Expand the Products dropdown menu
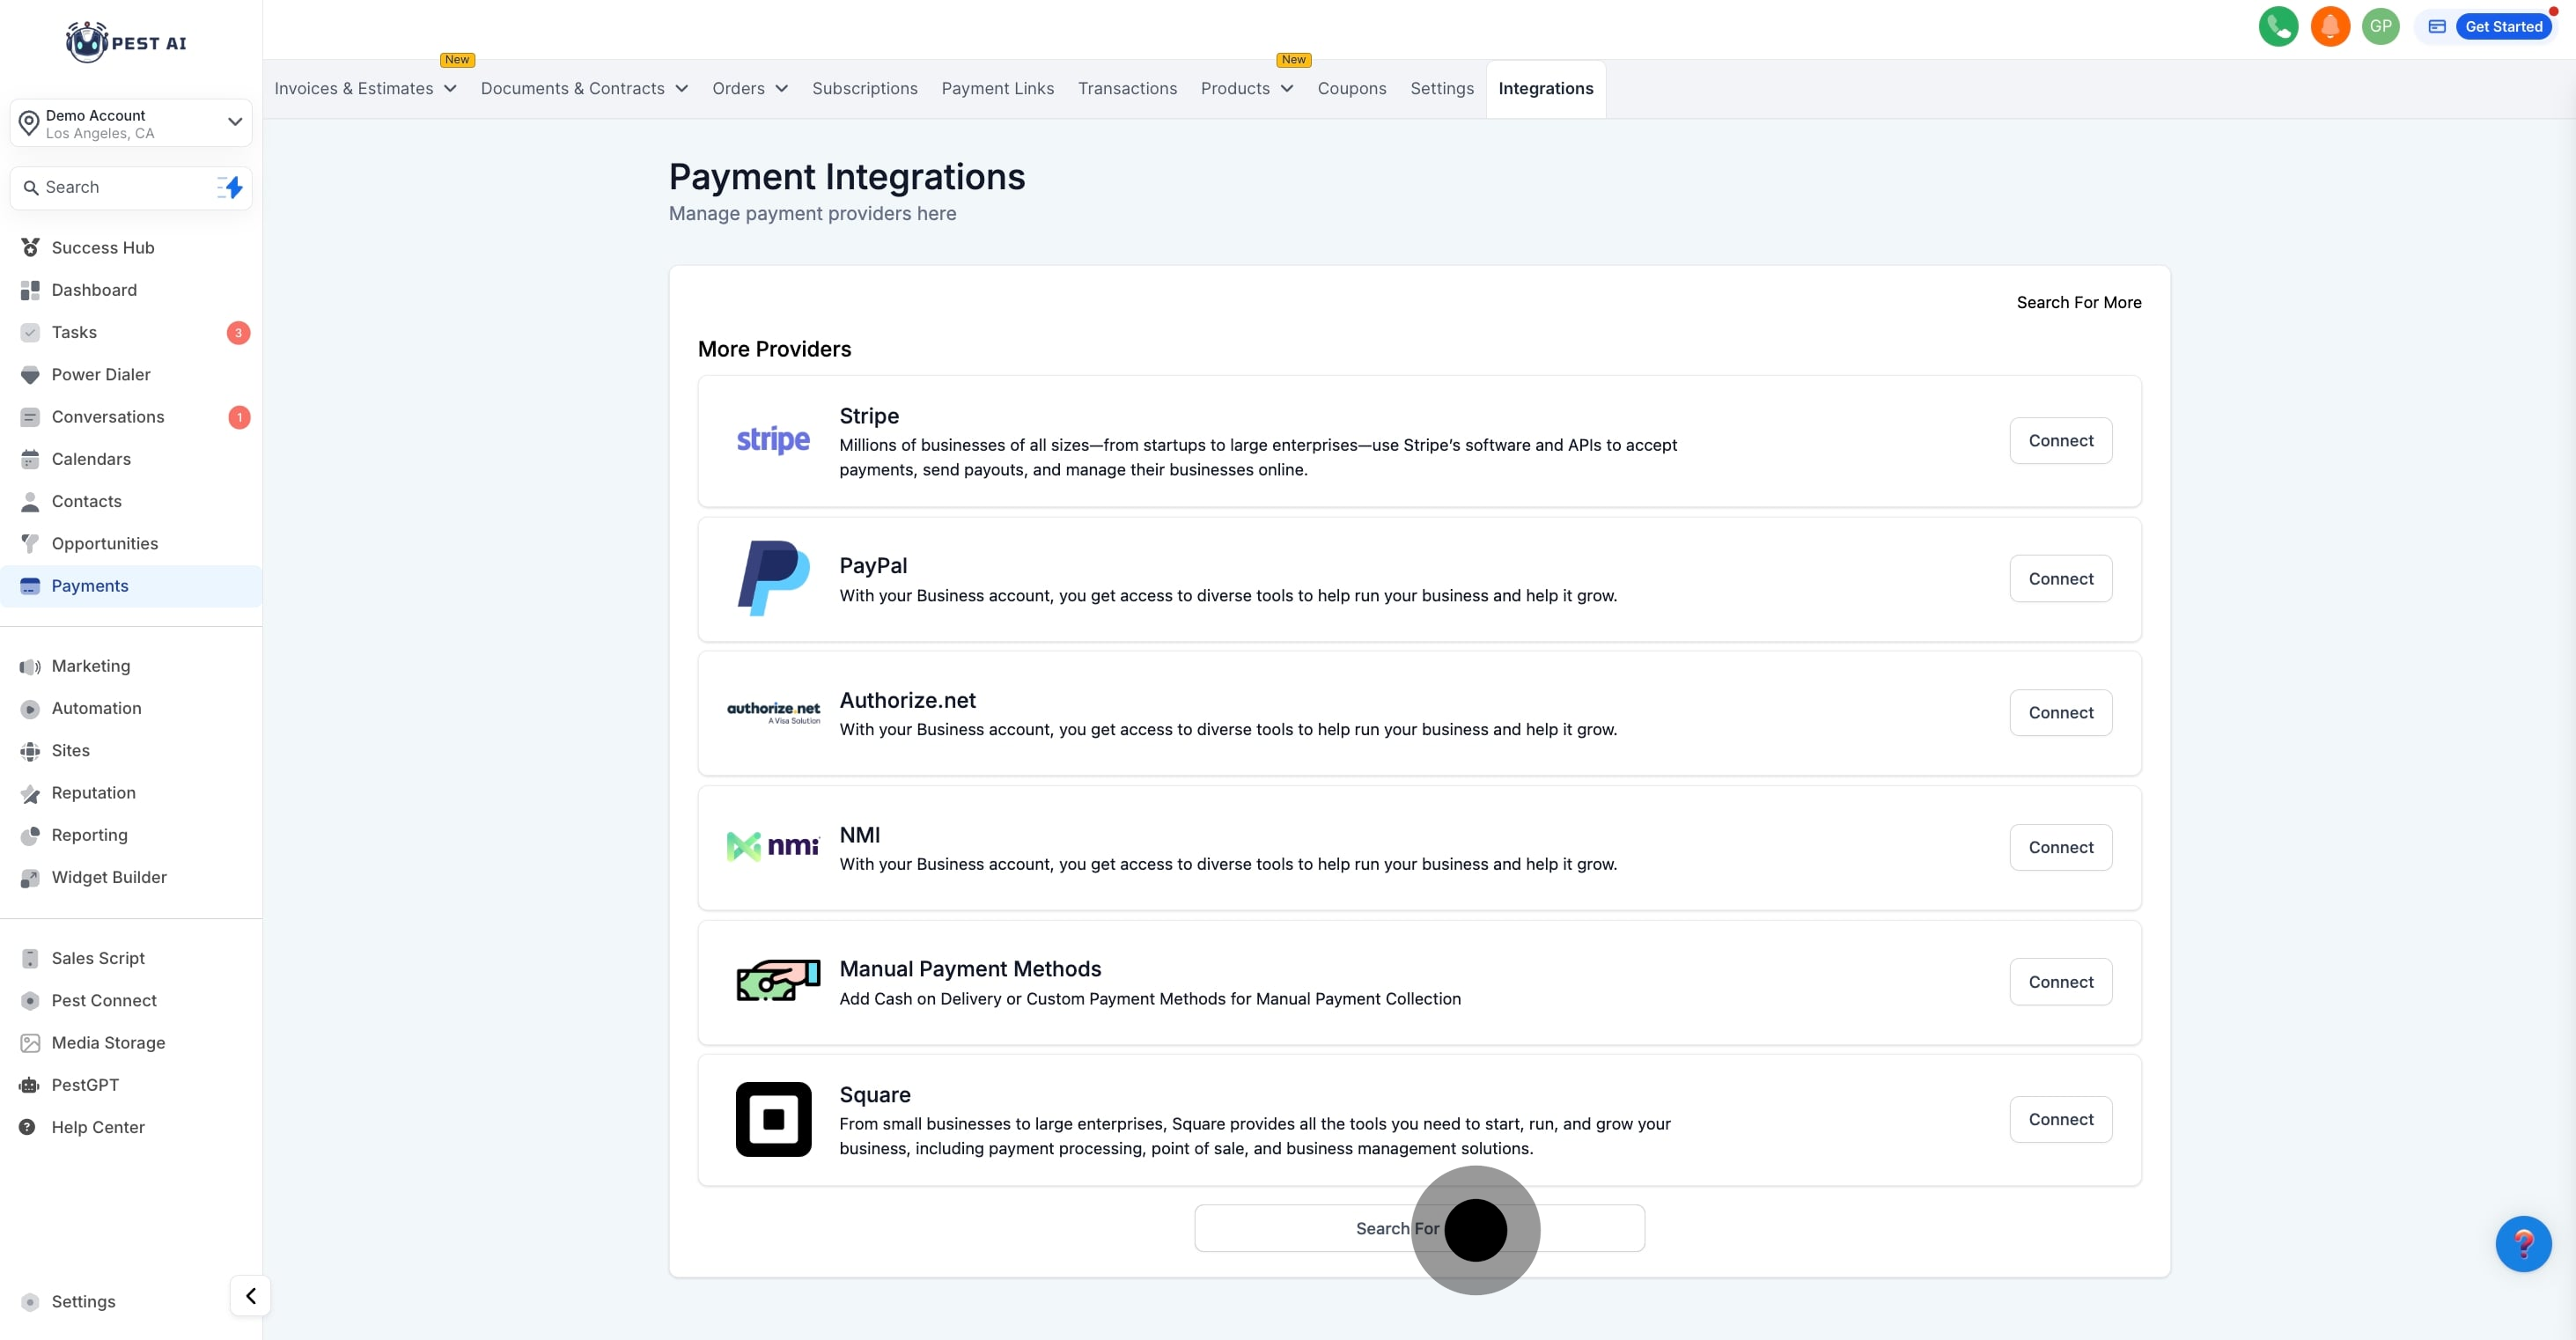This screenshot has width=2576, height=1340. pos(1246,88)
